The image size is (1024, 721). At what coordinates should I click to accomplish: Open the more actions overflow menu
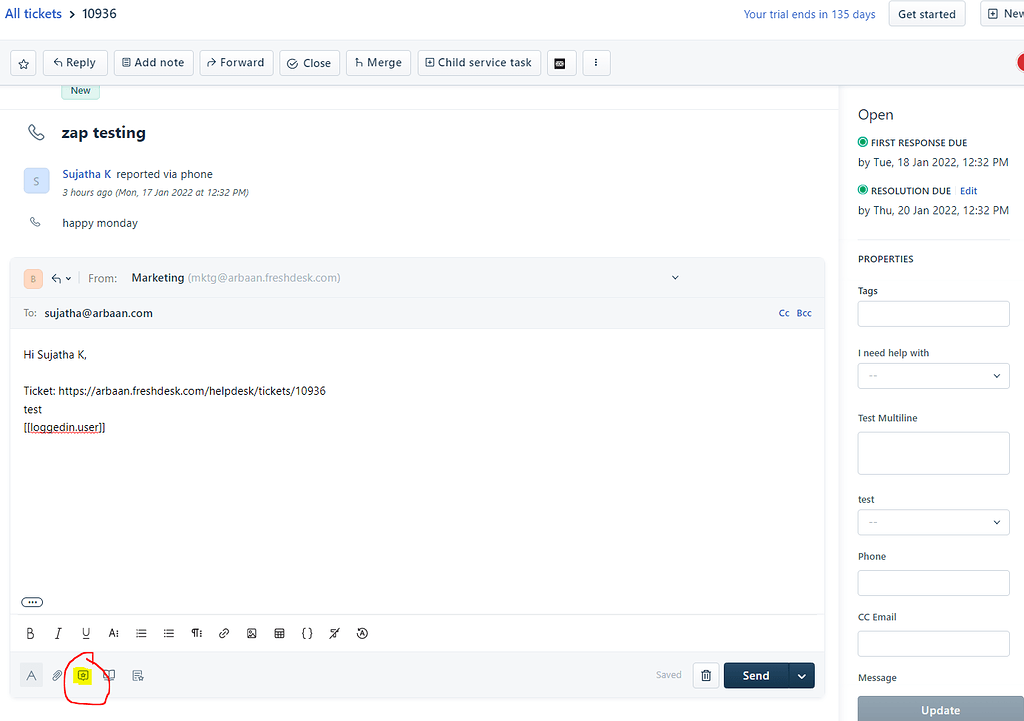pos(596,62)
